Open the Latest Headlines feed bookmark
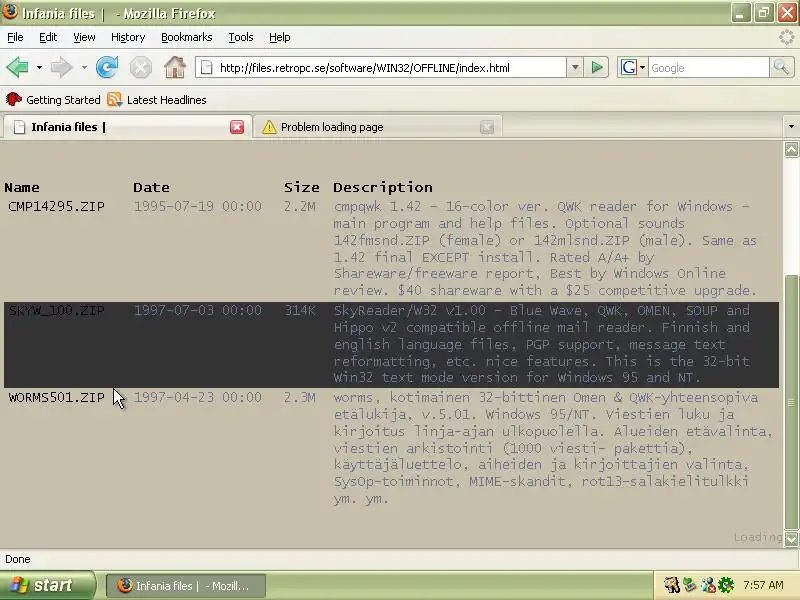 pos(157,99)
